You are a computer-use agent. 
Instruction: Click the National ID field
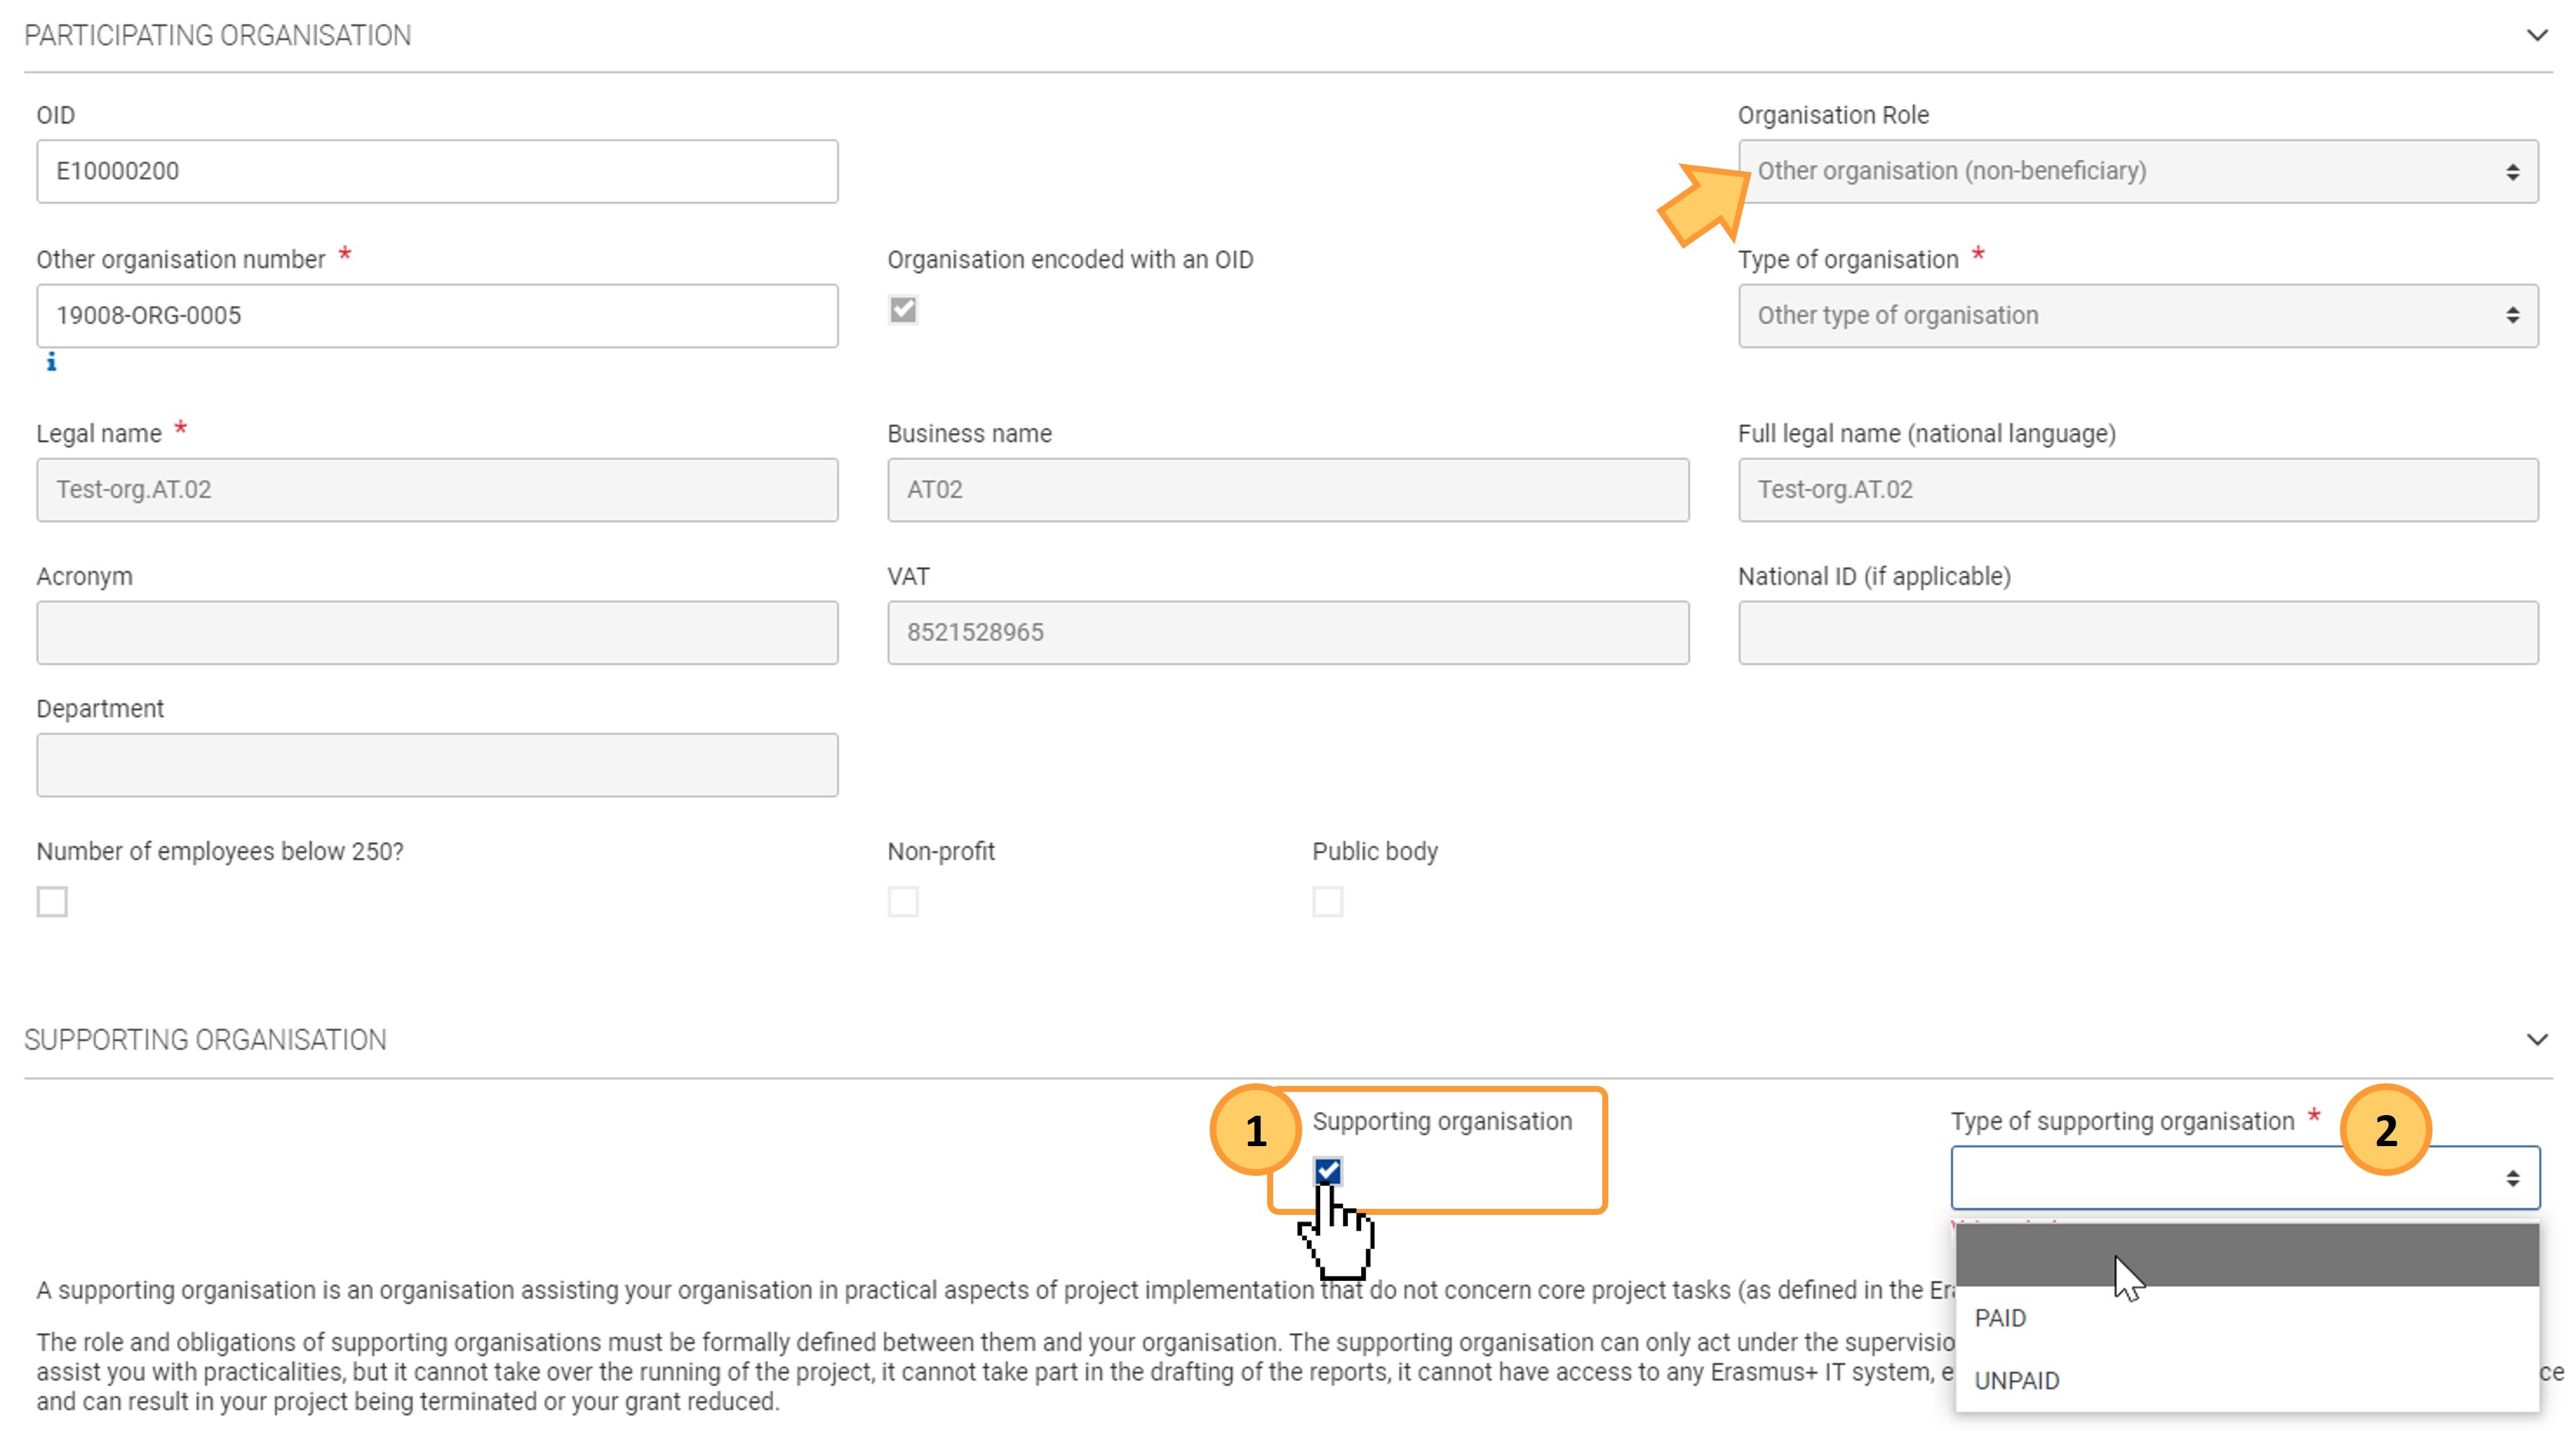[x=2137, y=633]
